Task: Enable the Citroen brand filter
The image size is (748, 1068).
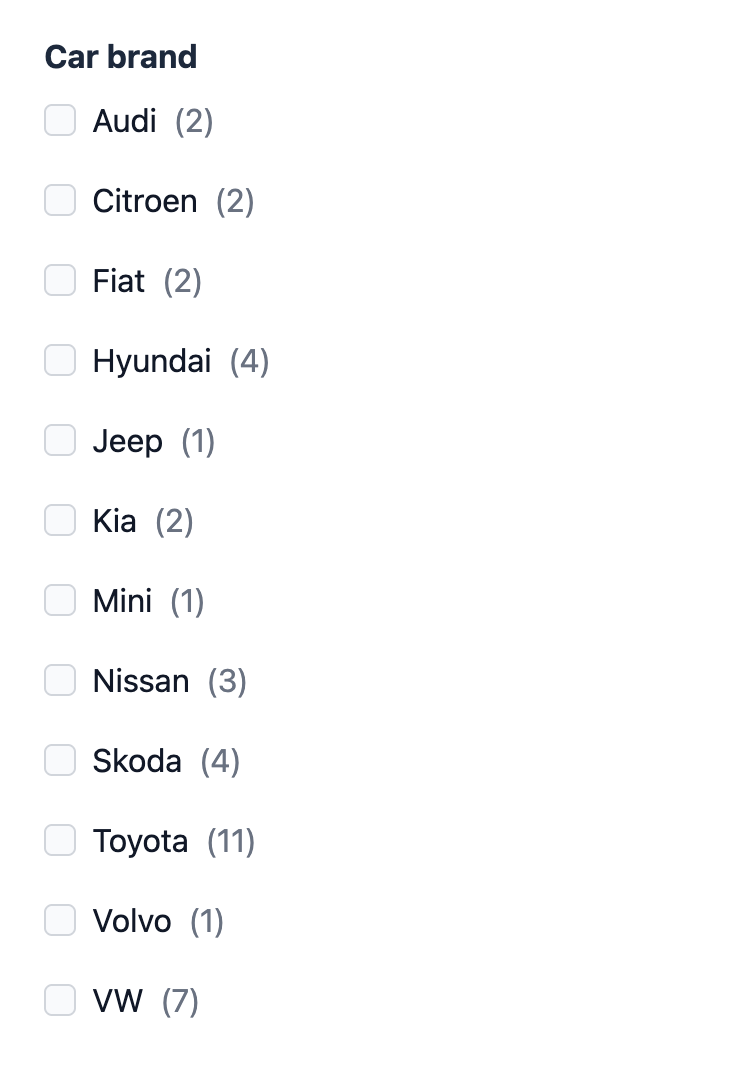Action: pos(60,200)
